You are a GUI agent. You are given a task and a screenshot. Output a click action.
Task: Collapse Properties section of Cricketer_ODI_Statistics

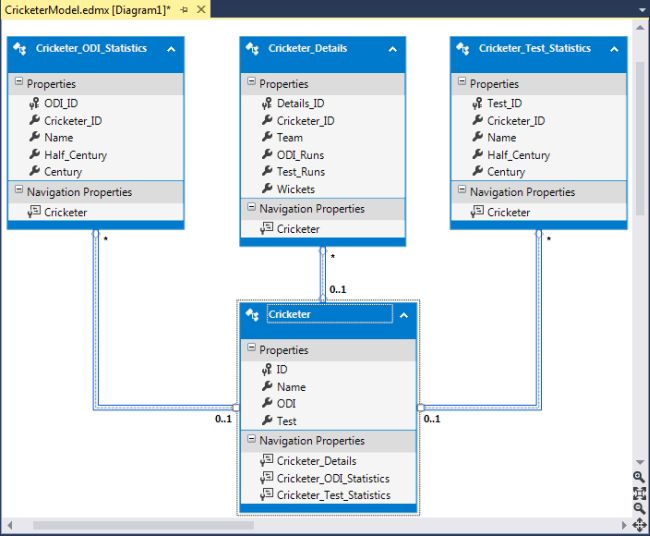click(x=18, y=83)
